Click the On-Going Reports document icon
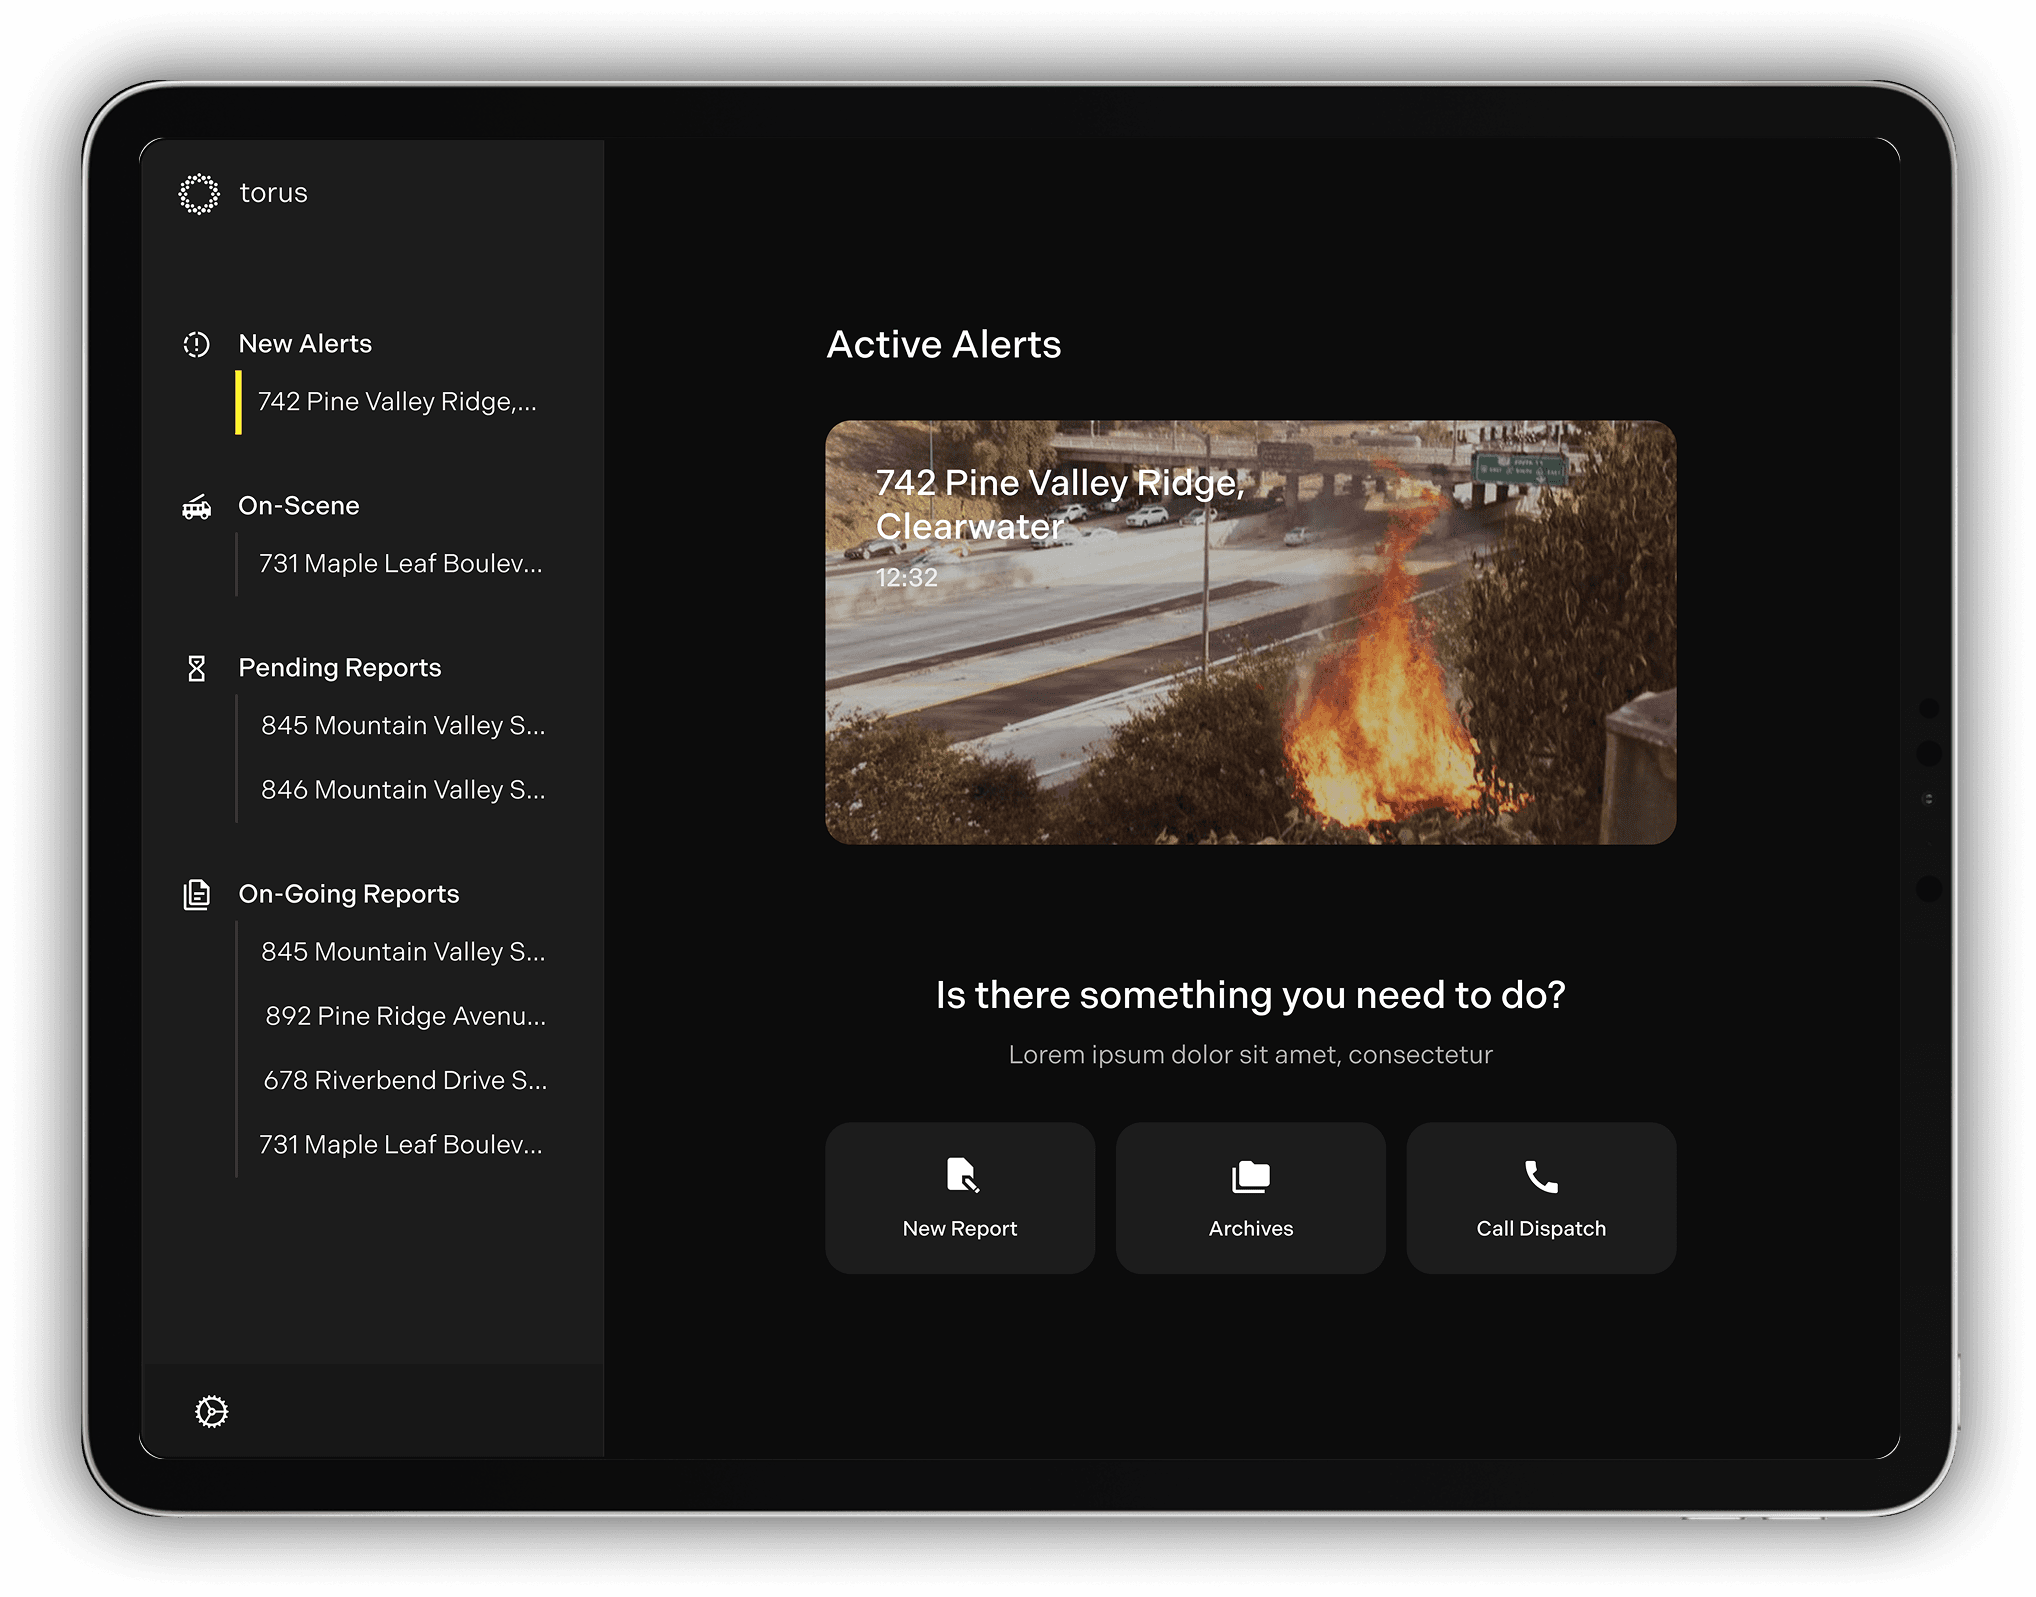Viewport: 2036px width, 1597px height. tap(197, 895)
